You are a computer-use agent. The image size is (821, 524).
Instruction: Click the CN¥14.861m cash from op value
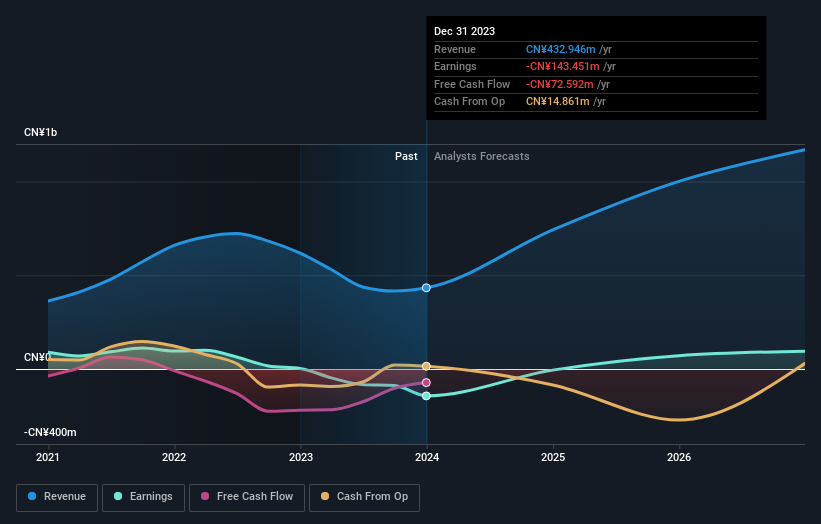coord(558,102)
